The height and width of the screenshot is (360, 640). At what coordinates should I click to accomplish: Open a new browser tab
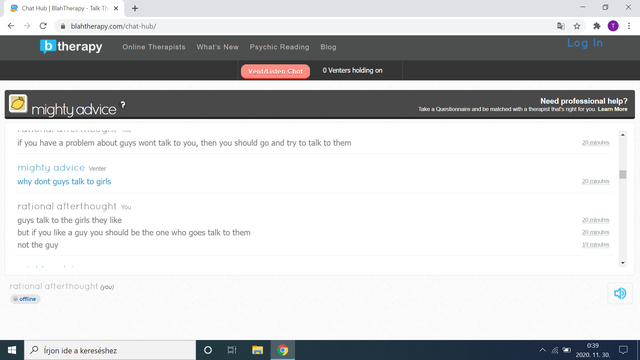(x=135, y=8)
